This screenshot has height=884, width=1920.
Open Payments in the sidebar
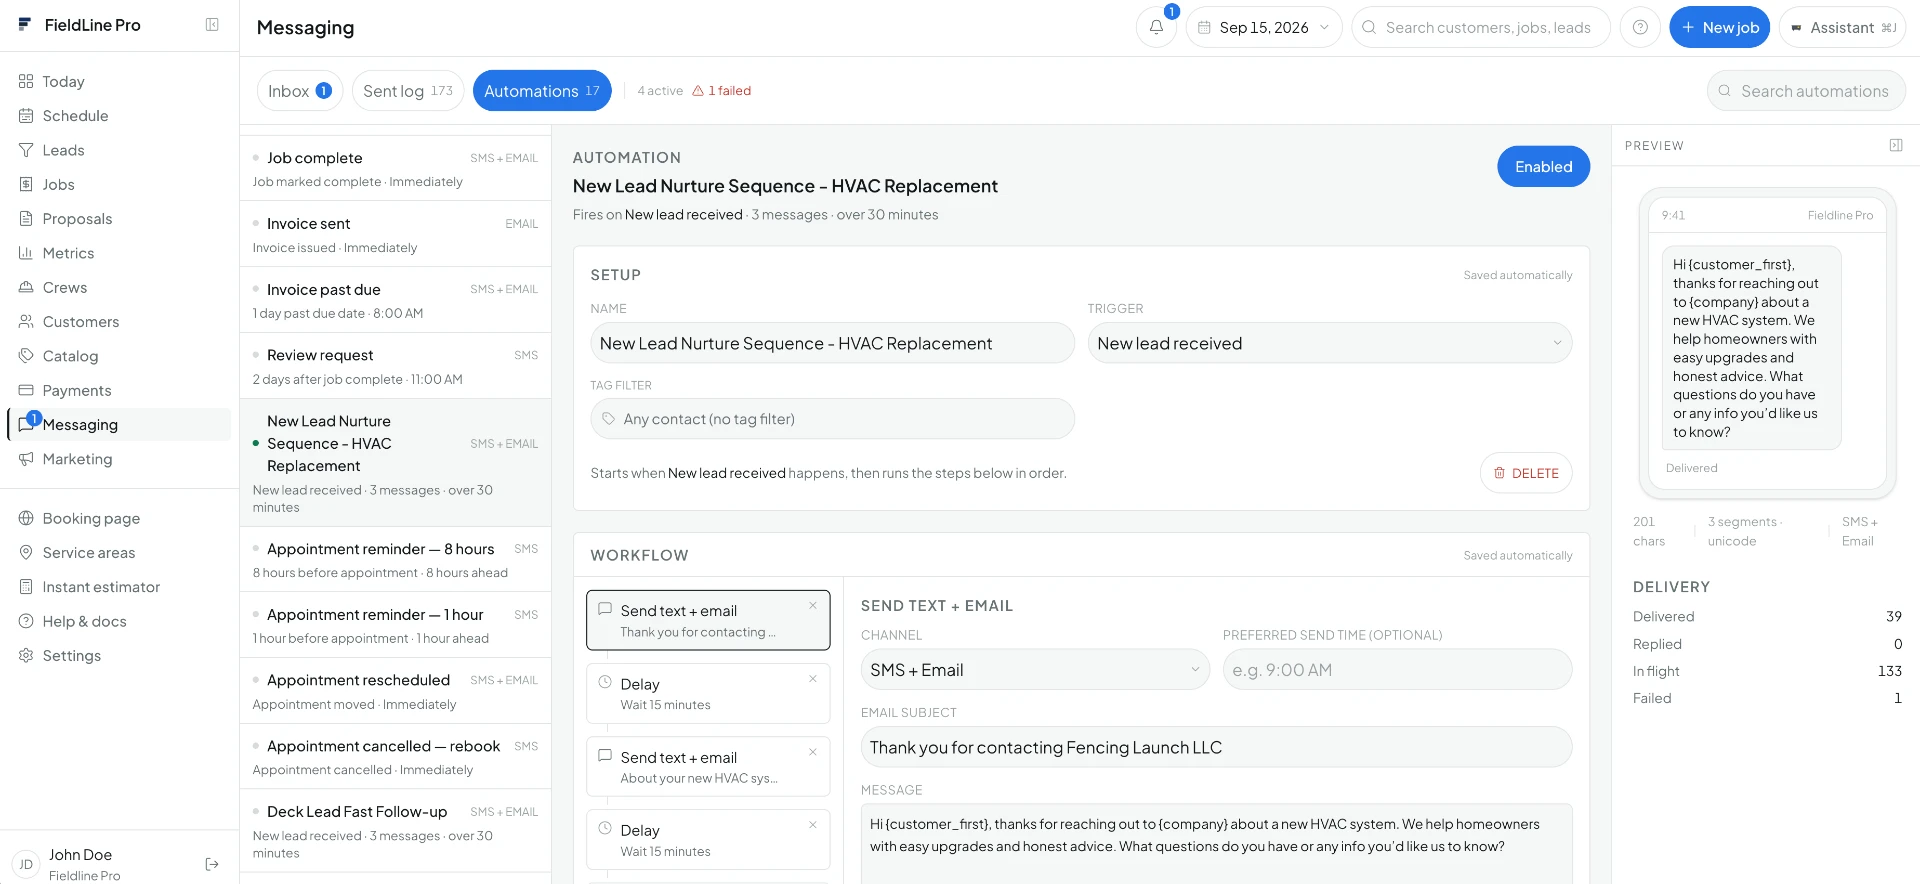tap(119, 390)
